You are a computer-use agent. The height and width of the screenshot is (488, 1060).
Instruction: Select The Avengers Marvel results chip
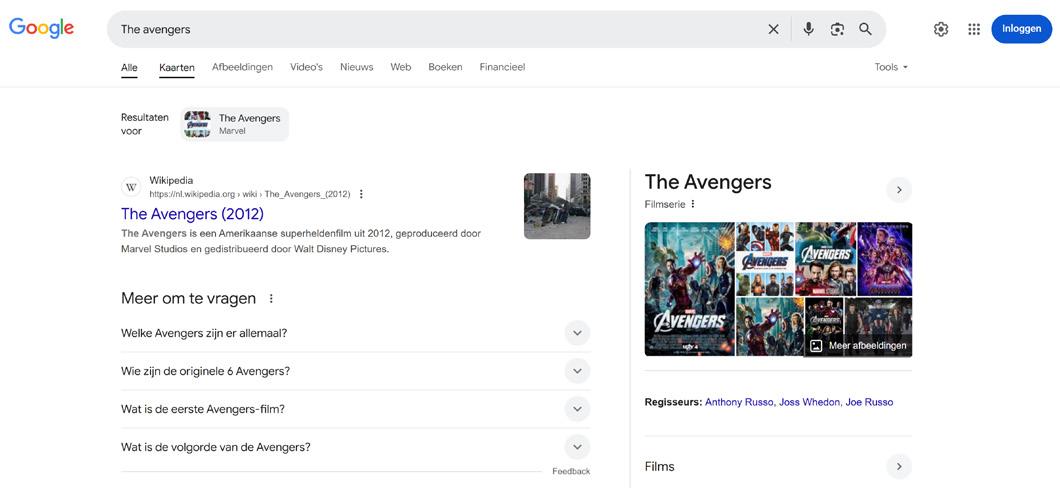click(x=234, y=124)
